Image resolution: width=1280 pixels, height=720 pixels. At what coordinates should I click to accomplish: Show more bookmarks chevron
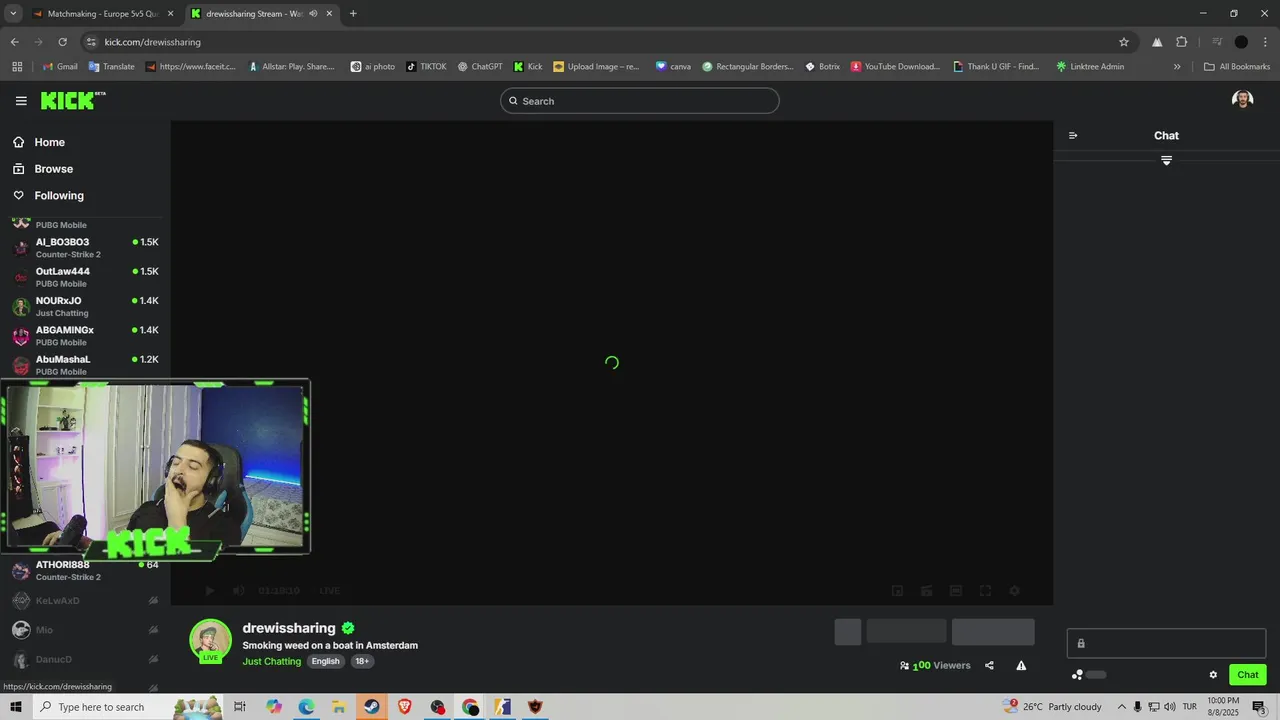point(1177,67)
